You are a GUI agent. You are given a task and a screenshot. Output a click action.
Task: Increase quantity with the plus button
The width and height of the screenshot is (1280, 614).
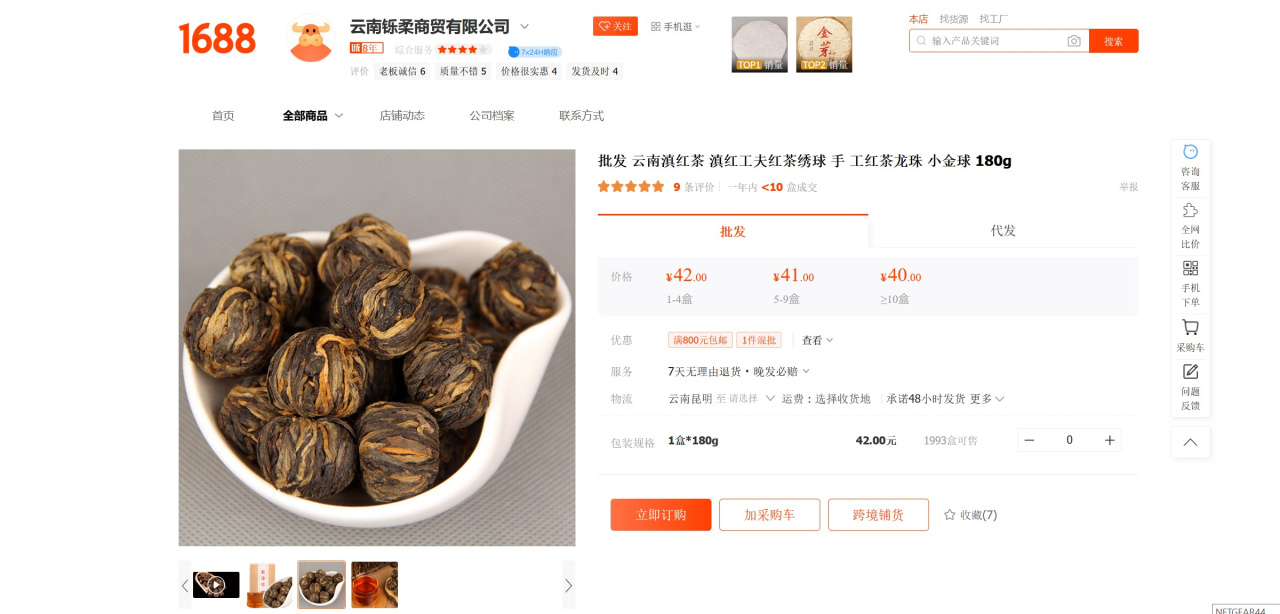coord(1109,440)
